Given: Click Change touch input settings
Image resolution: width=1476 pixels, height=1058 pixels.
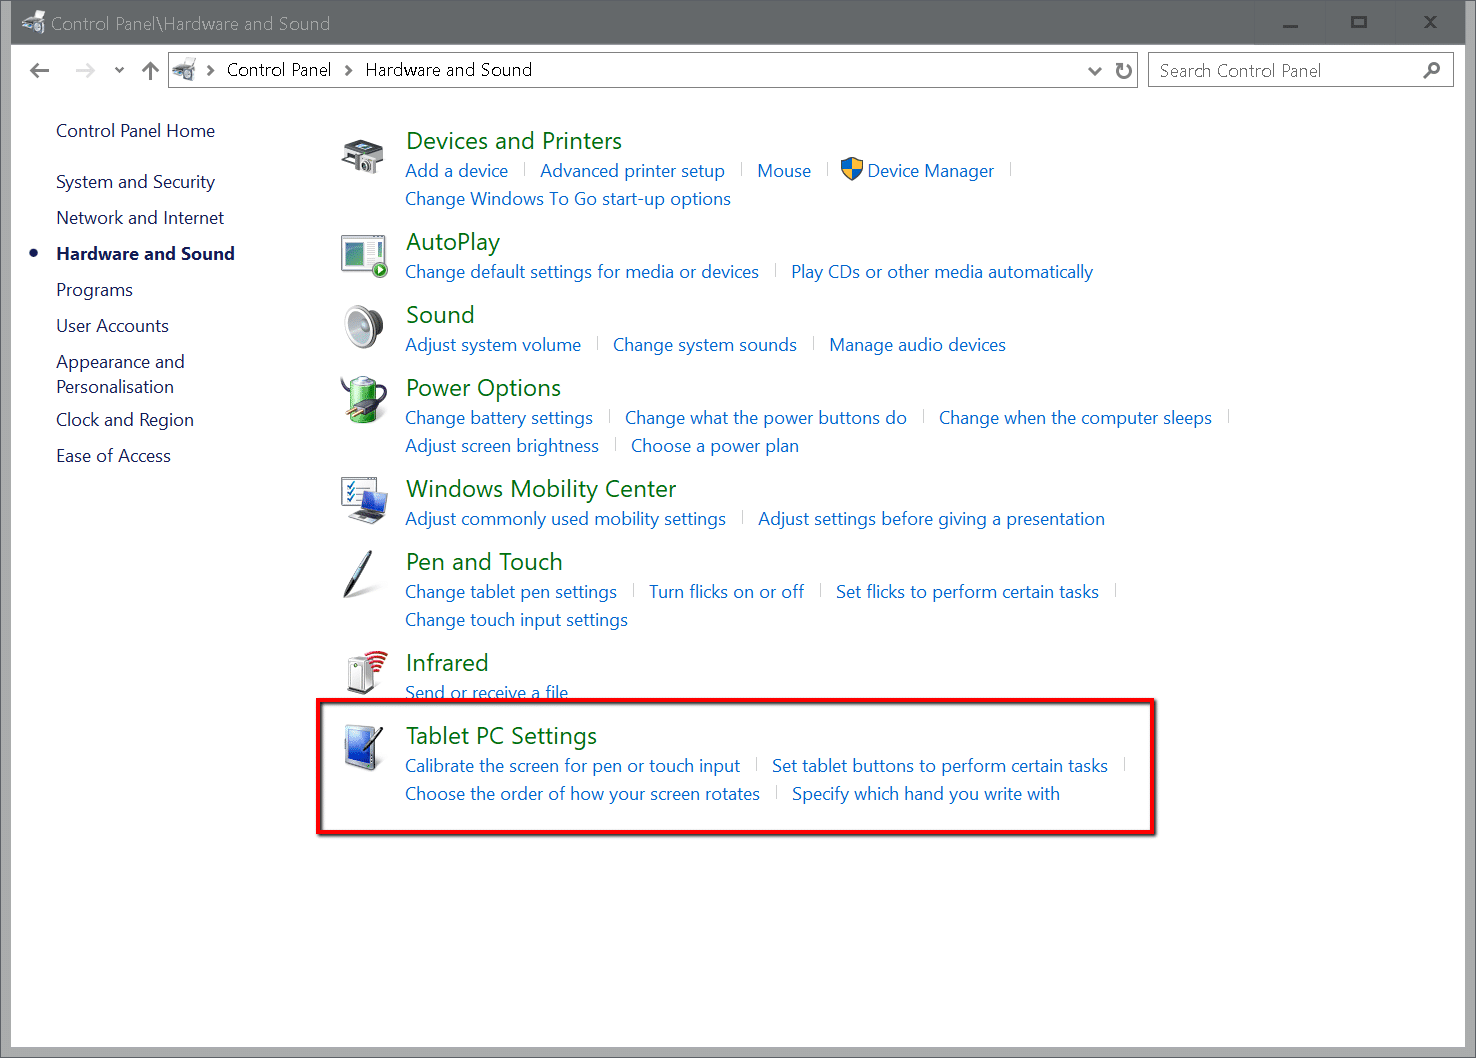Looking at the screenshot, I should (x=516, y=620).
